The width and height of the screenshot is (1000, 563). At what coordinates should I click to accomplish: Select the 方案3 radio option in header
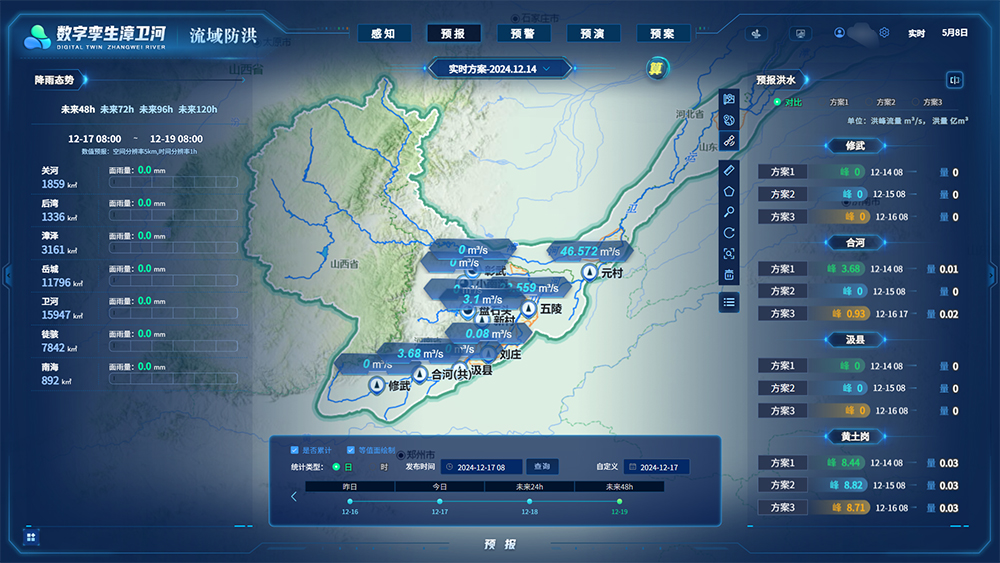point(916,102)
